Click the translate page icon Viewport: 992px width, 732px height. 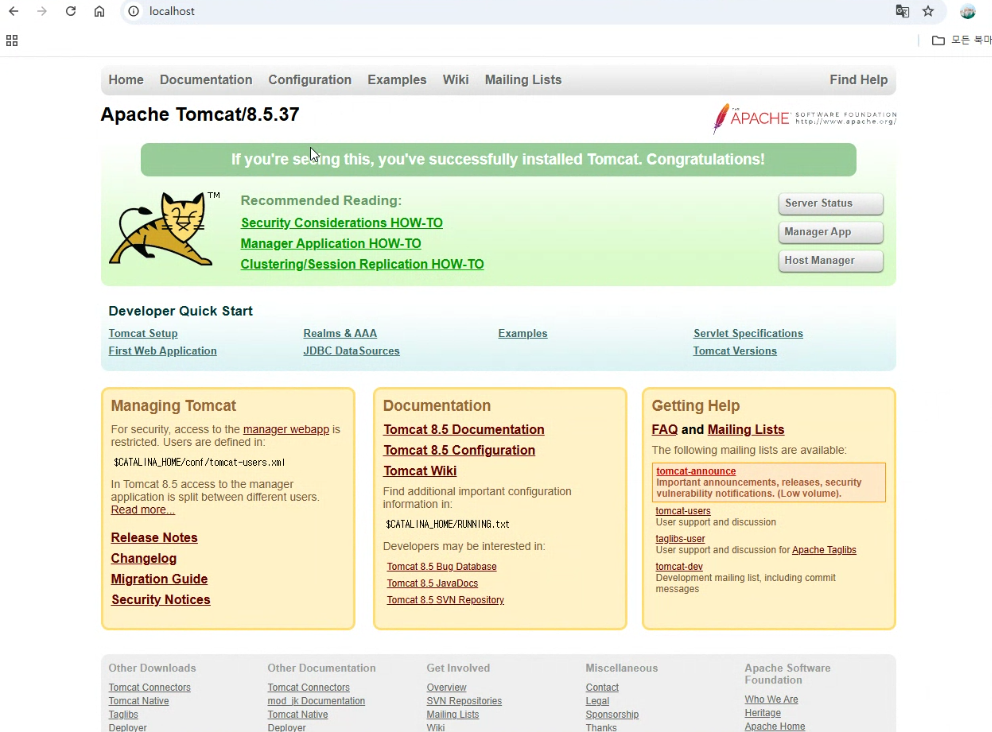902,11
